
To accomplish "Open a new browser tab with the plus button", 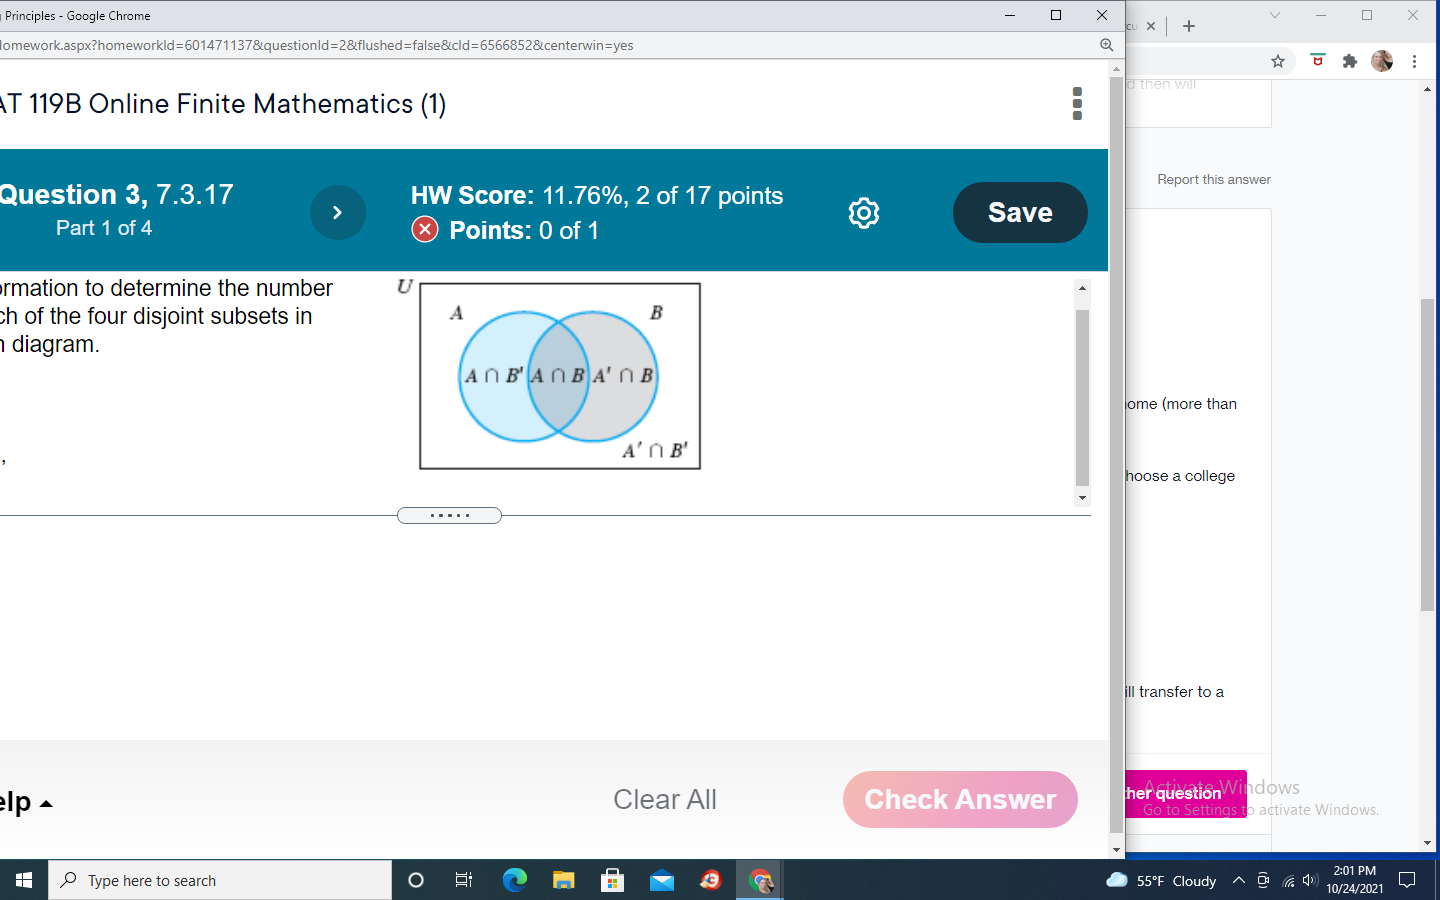I will tap(1189, 26).
